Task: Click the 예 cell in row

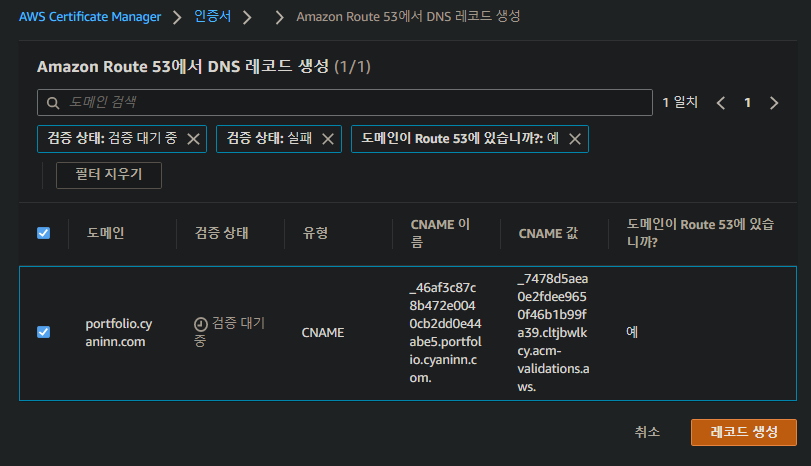Action: point(632,332)
